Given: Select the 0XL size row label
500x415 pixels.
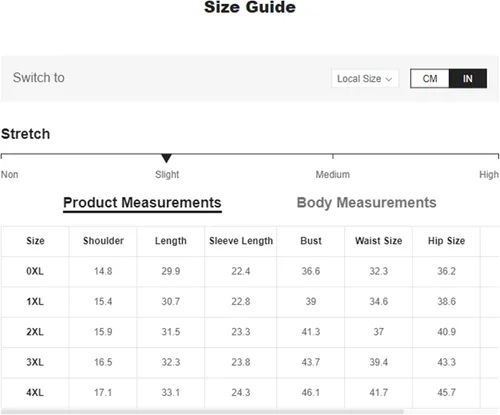Looking at the screenshot, I should [35, 271].
